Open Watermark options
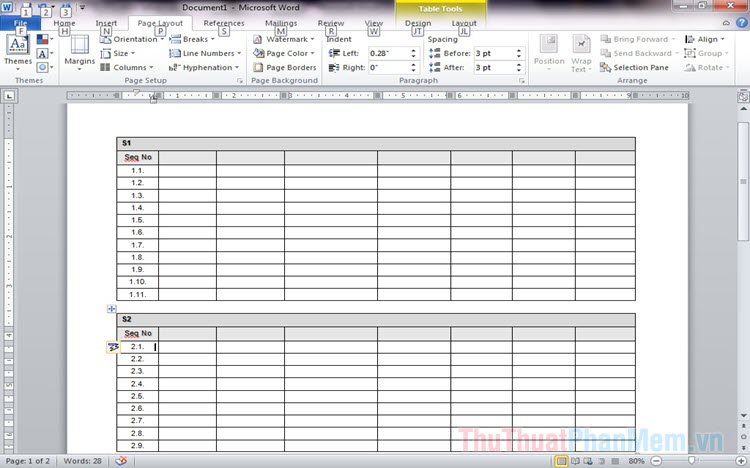This screenshot has height=468, width=750. point(284,39)
